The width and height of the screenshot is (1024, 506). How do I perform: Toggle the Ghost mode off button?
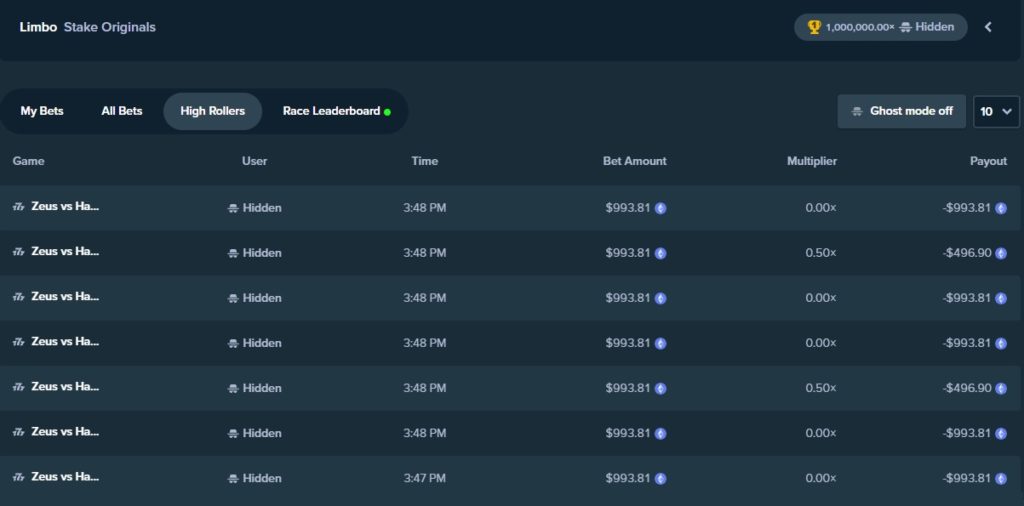point(901,112)
